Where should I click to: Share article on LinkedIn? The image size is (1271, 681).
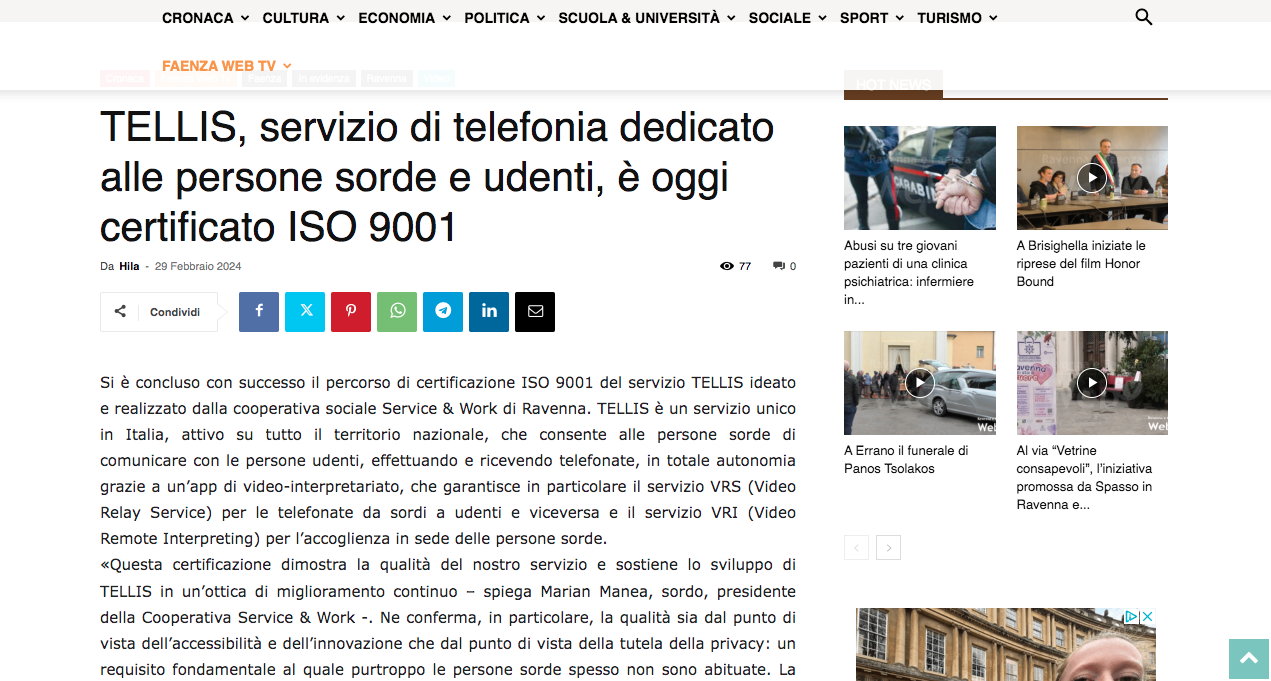(489, 312)
